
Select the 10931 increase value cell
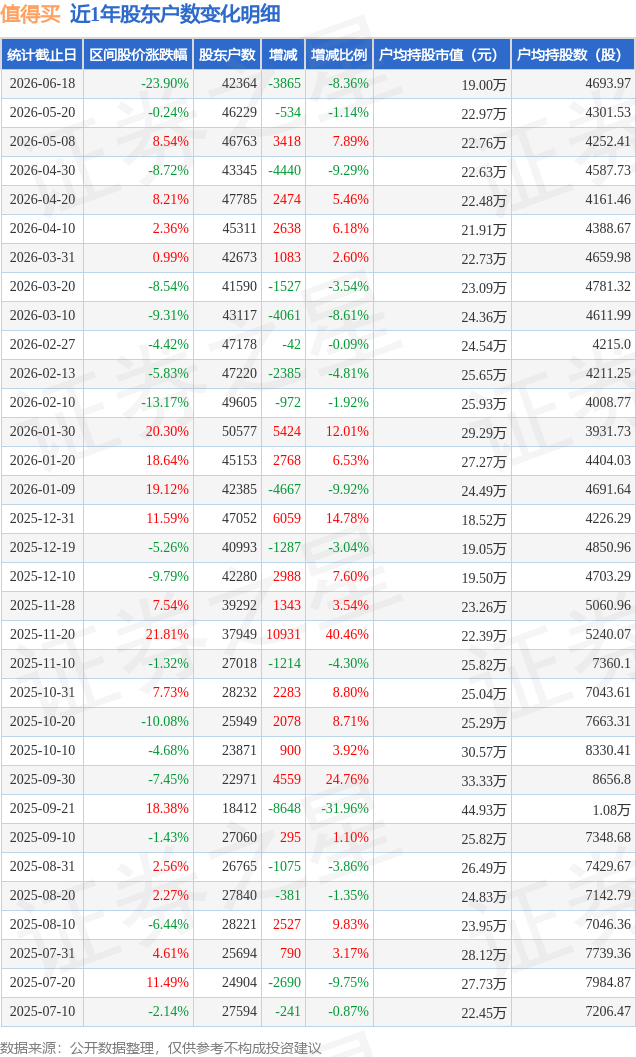point(283,634)
